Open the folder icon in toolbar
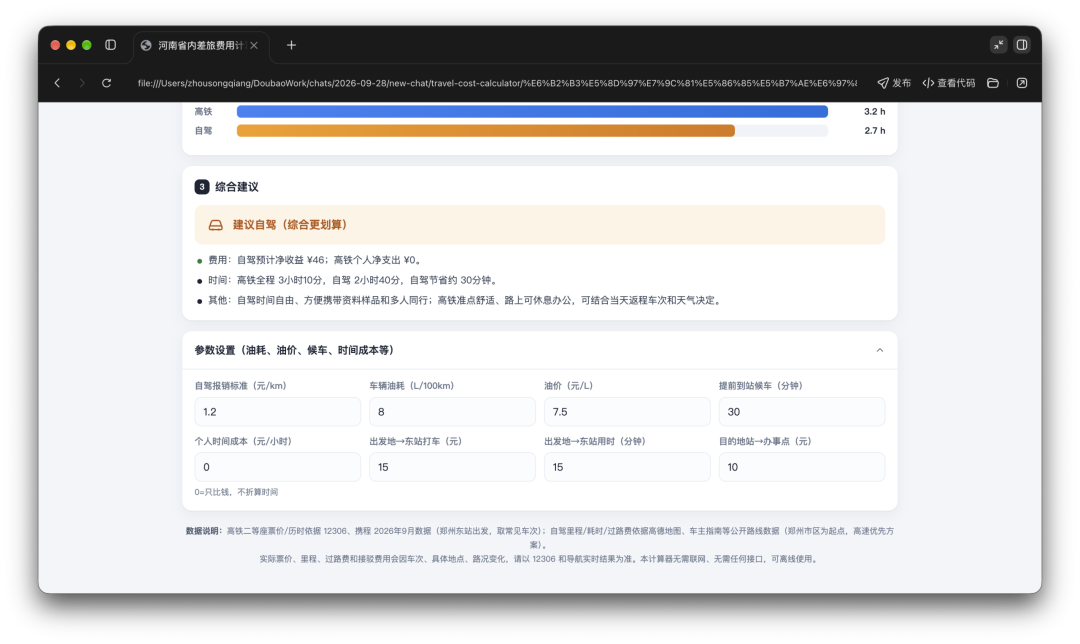 [x=993, y=83]
